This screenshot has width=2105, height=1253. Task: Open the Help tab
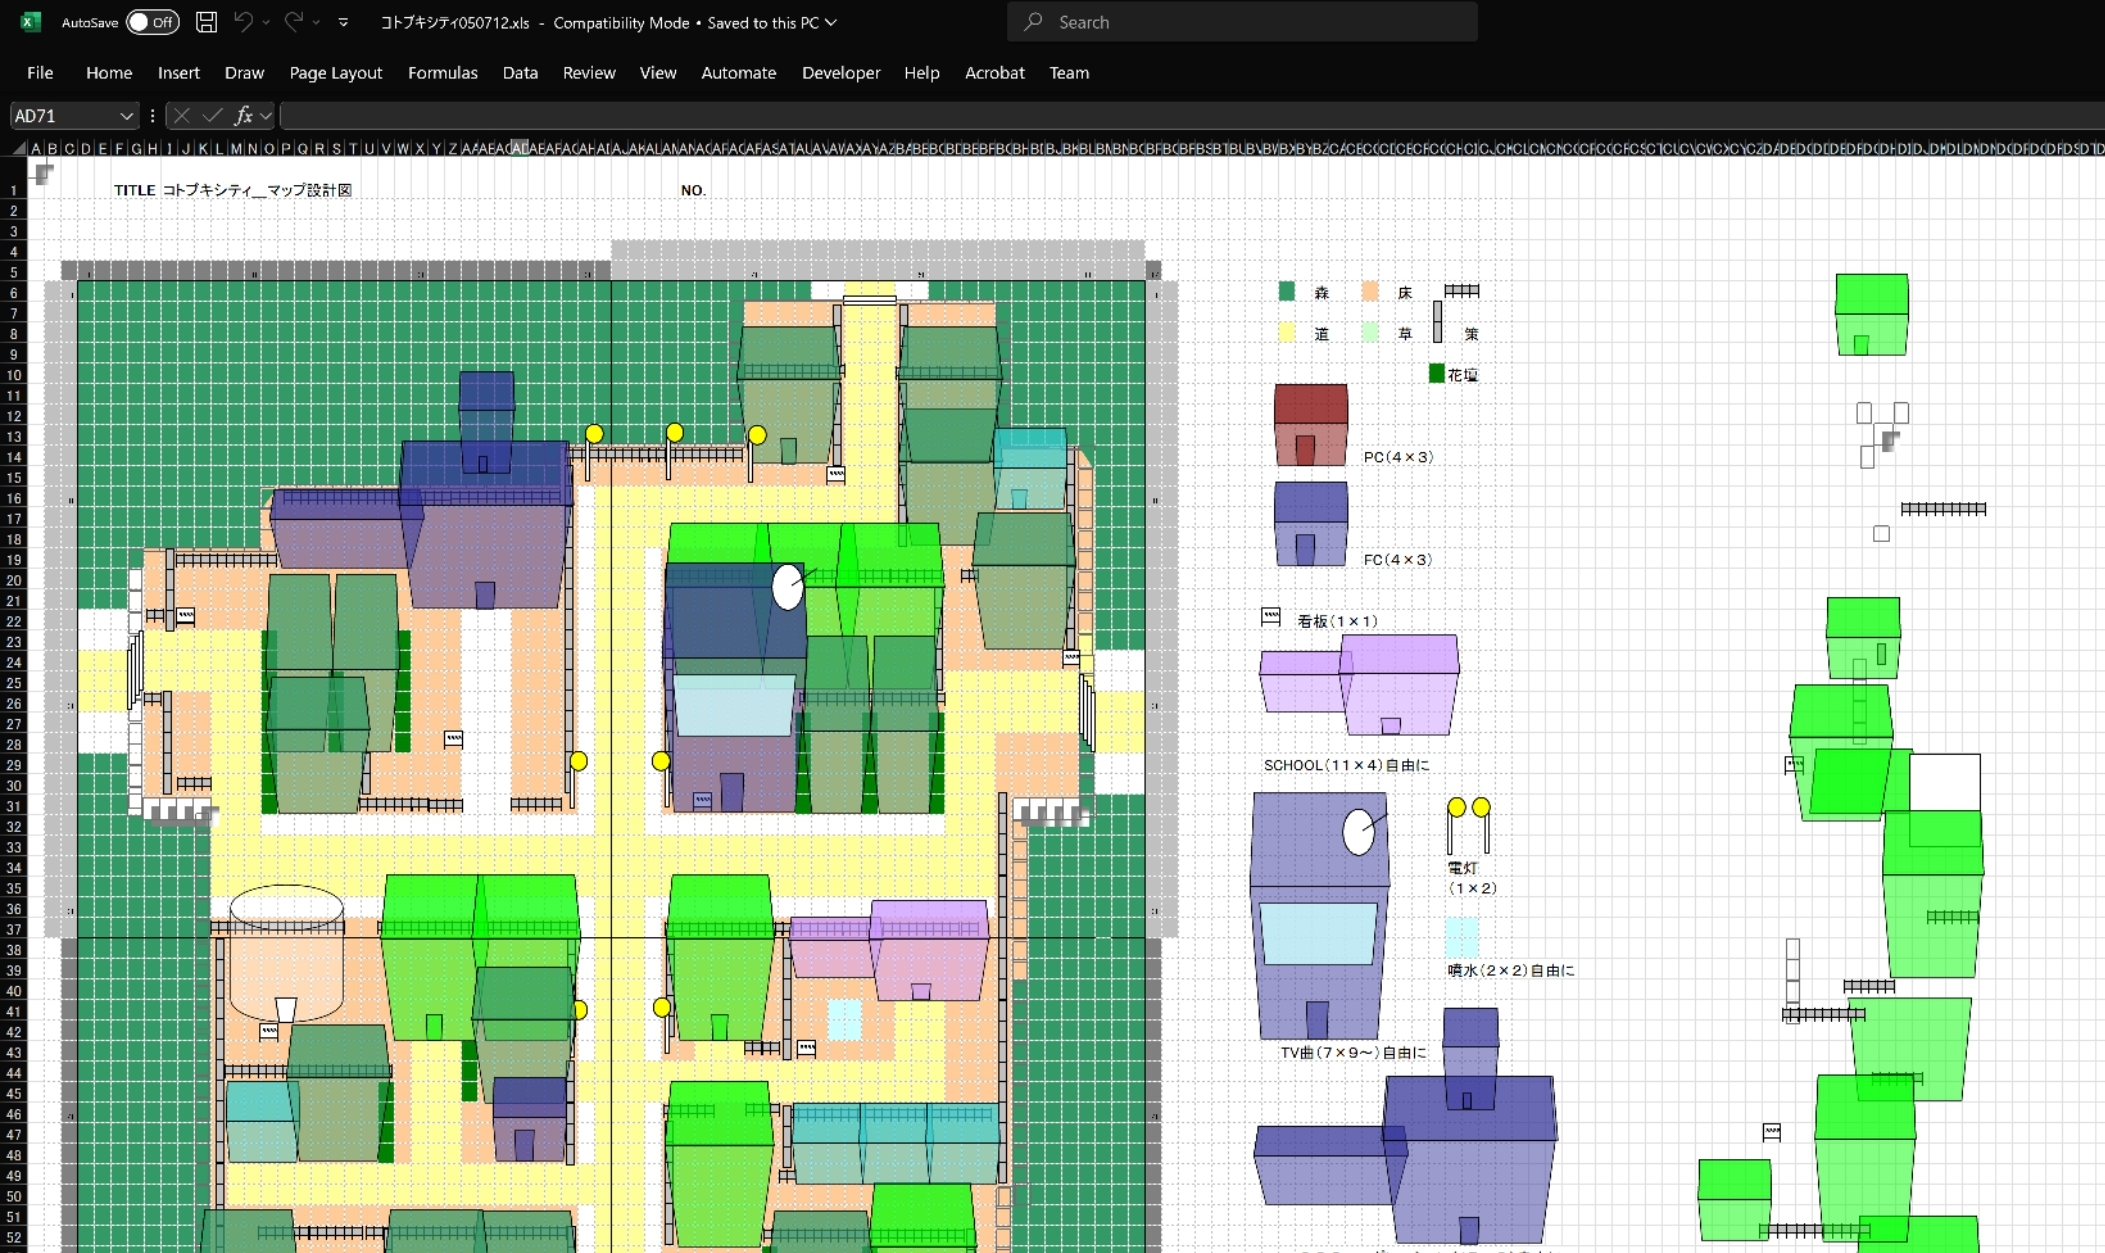(x=922, y=72)
